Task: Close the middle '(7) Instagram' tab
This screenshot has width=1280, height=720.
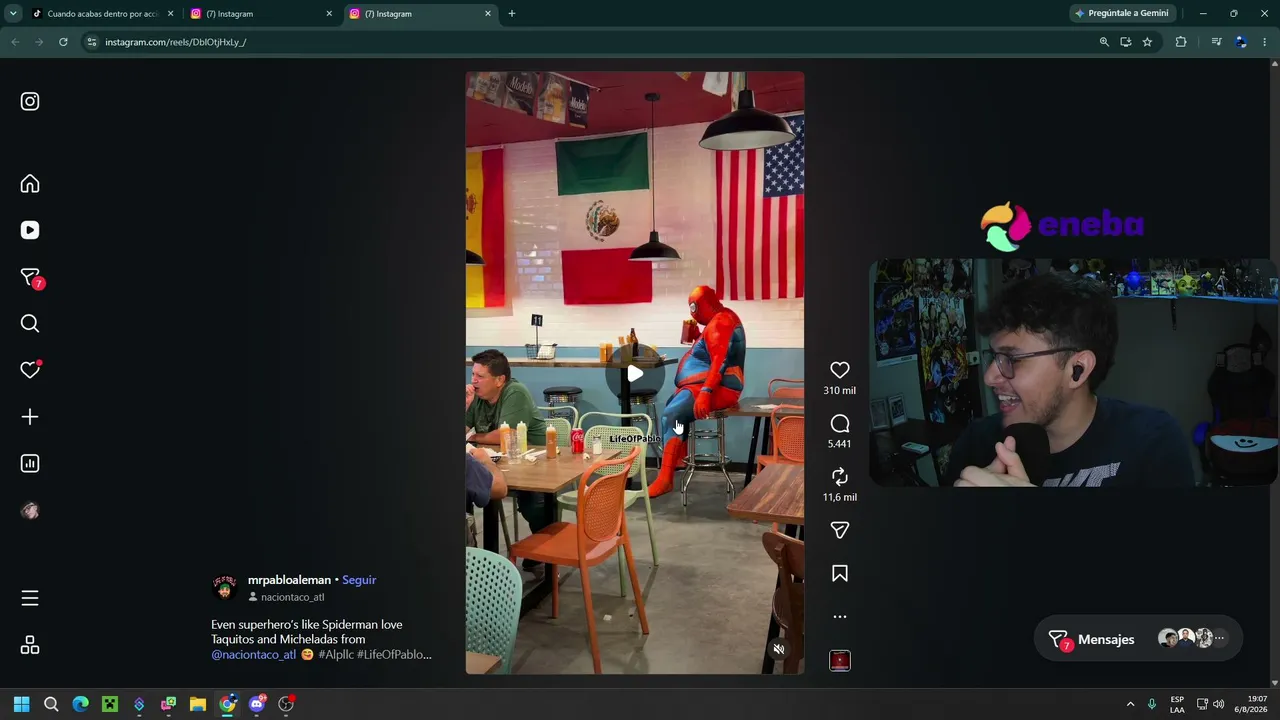Action: pos(329,14)
